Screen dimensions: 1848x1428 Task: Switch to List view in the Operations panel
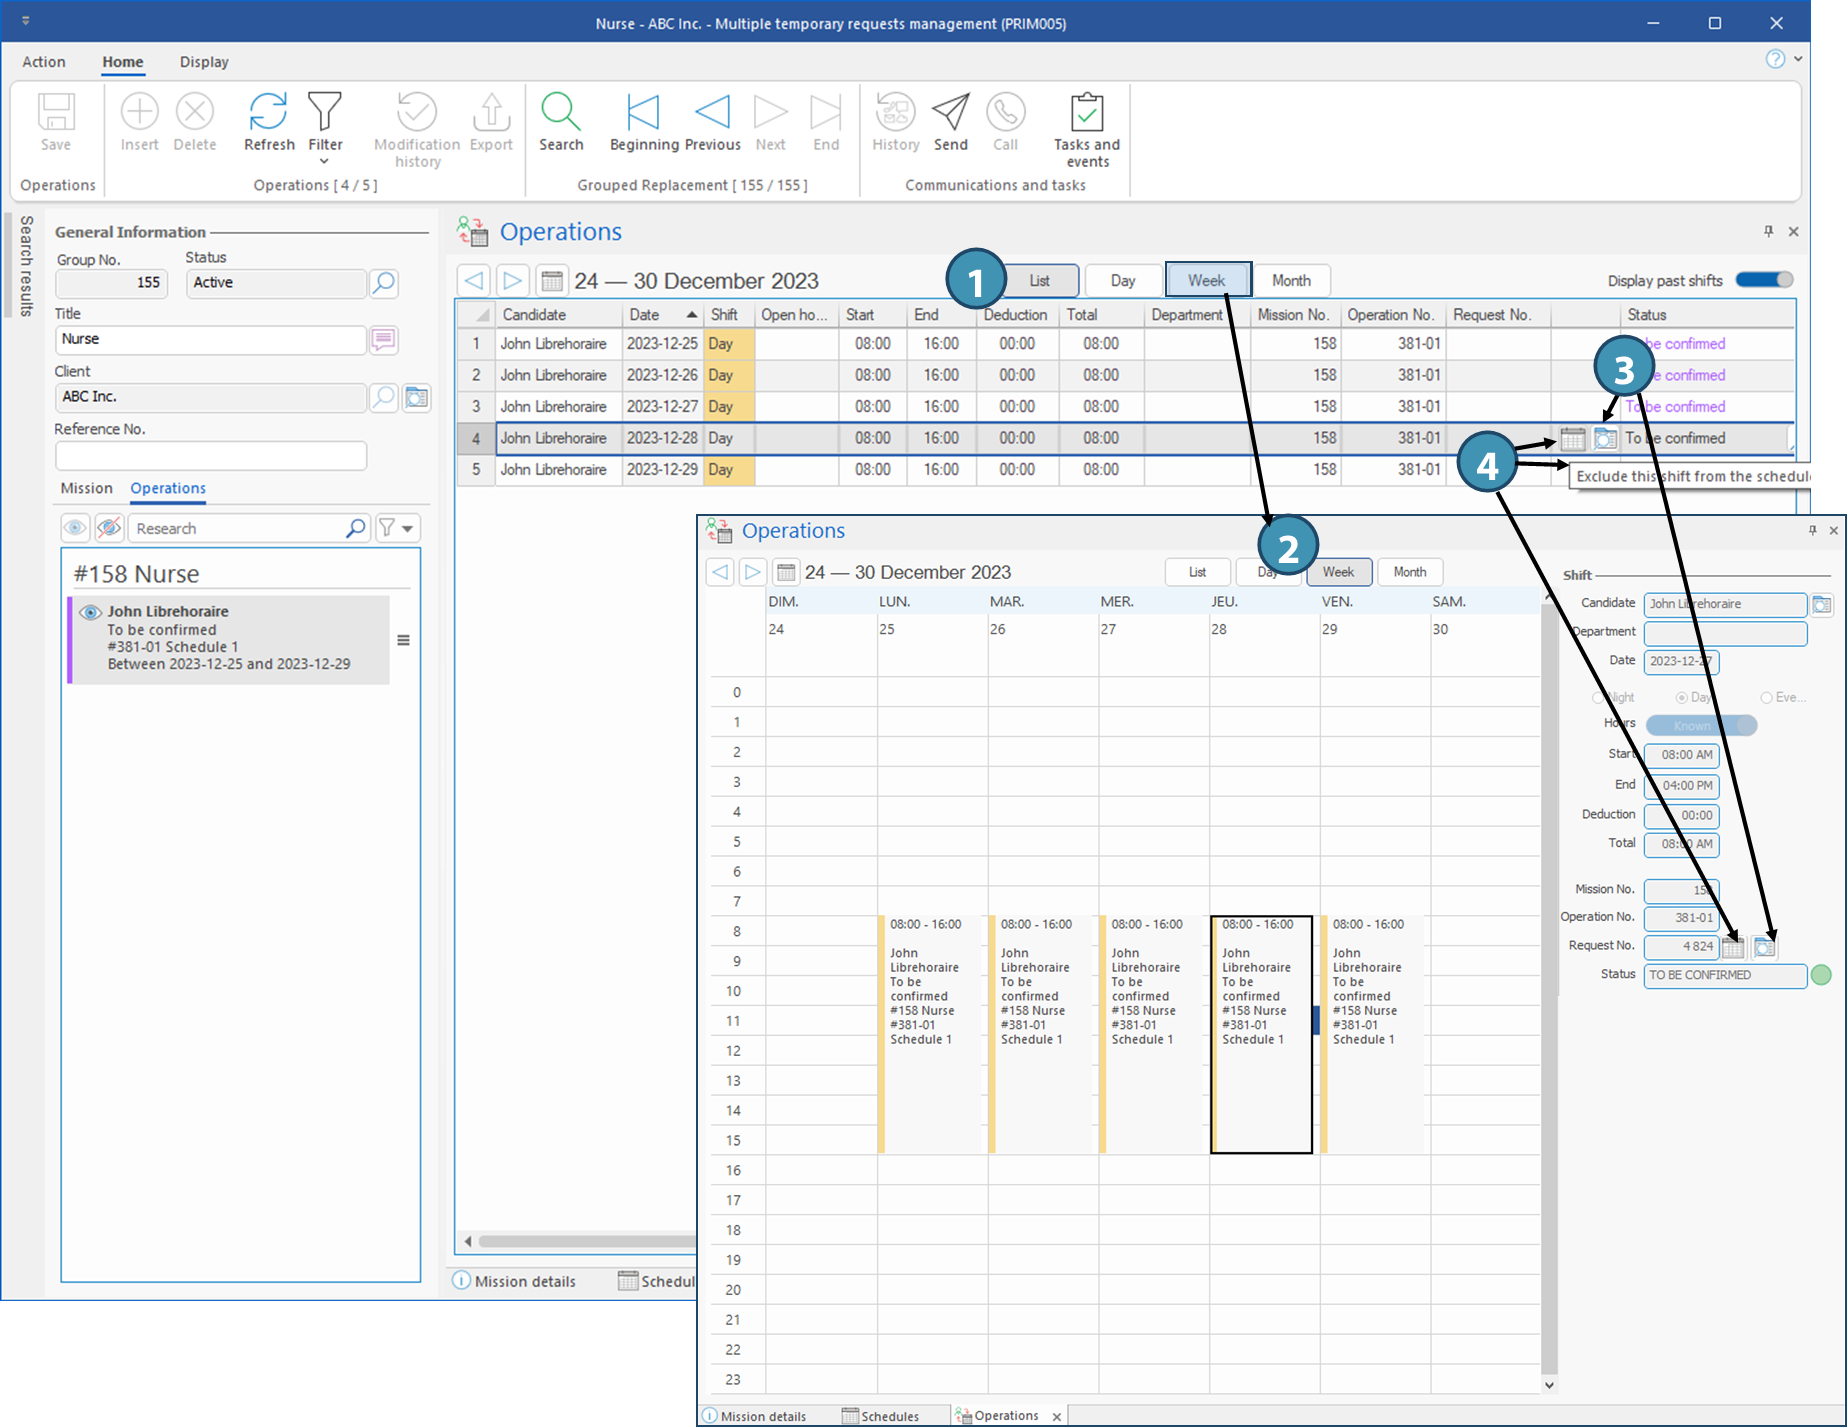pos(1040,280)
